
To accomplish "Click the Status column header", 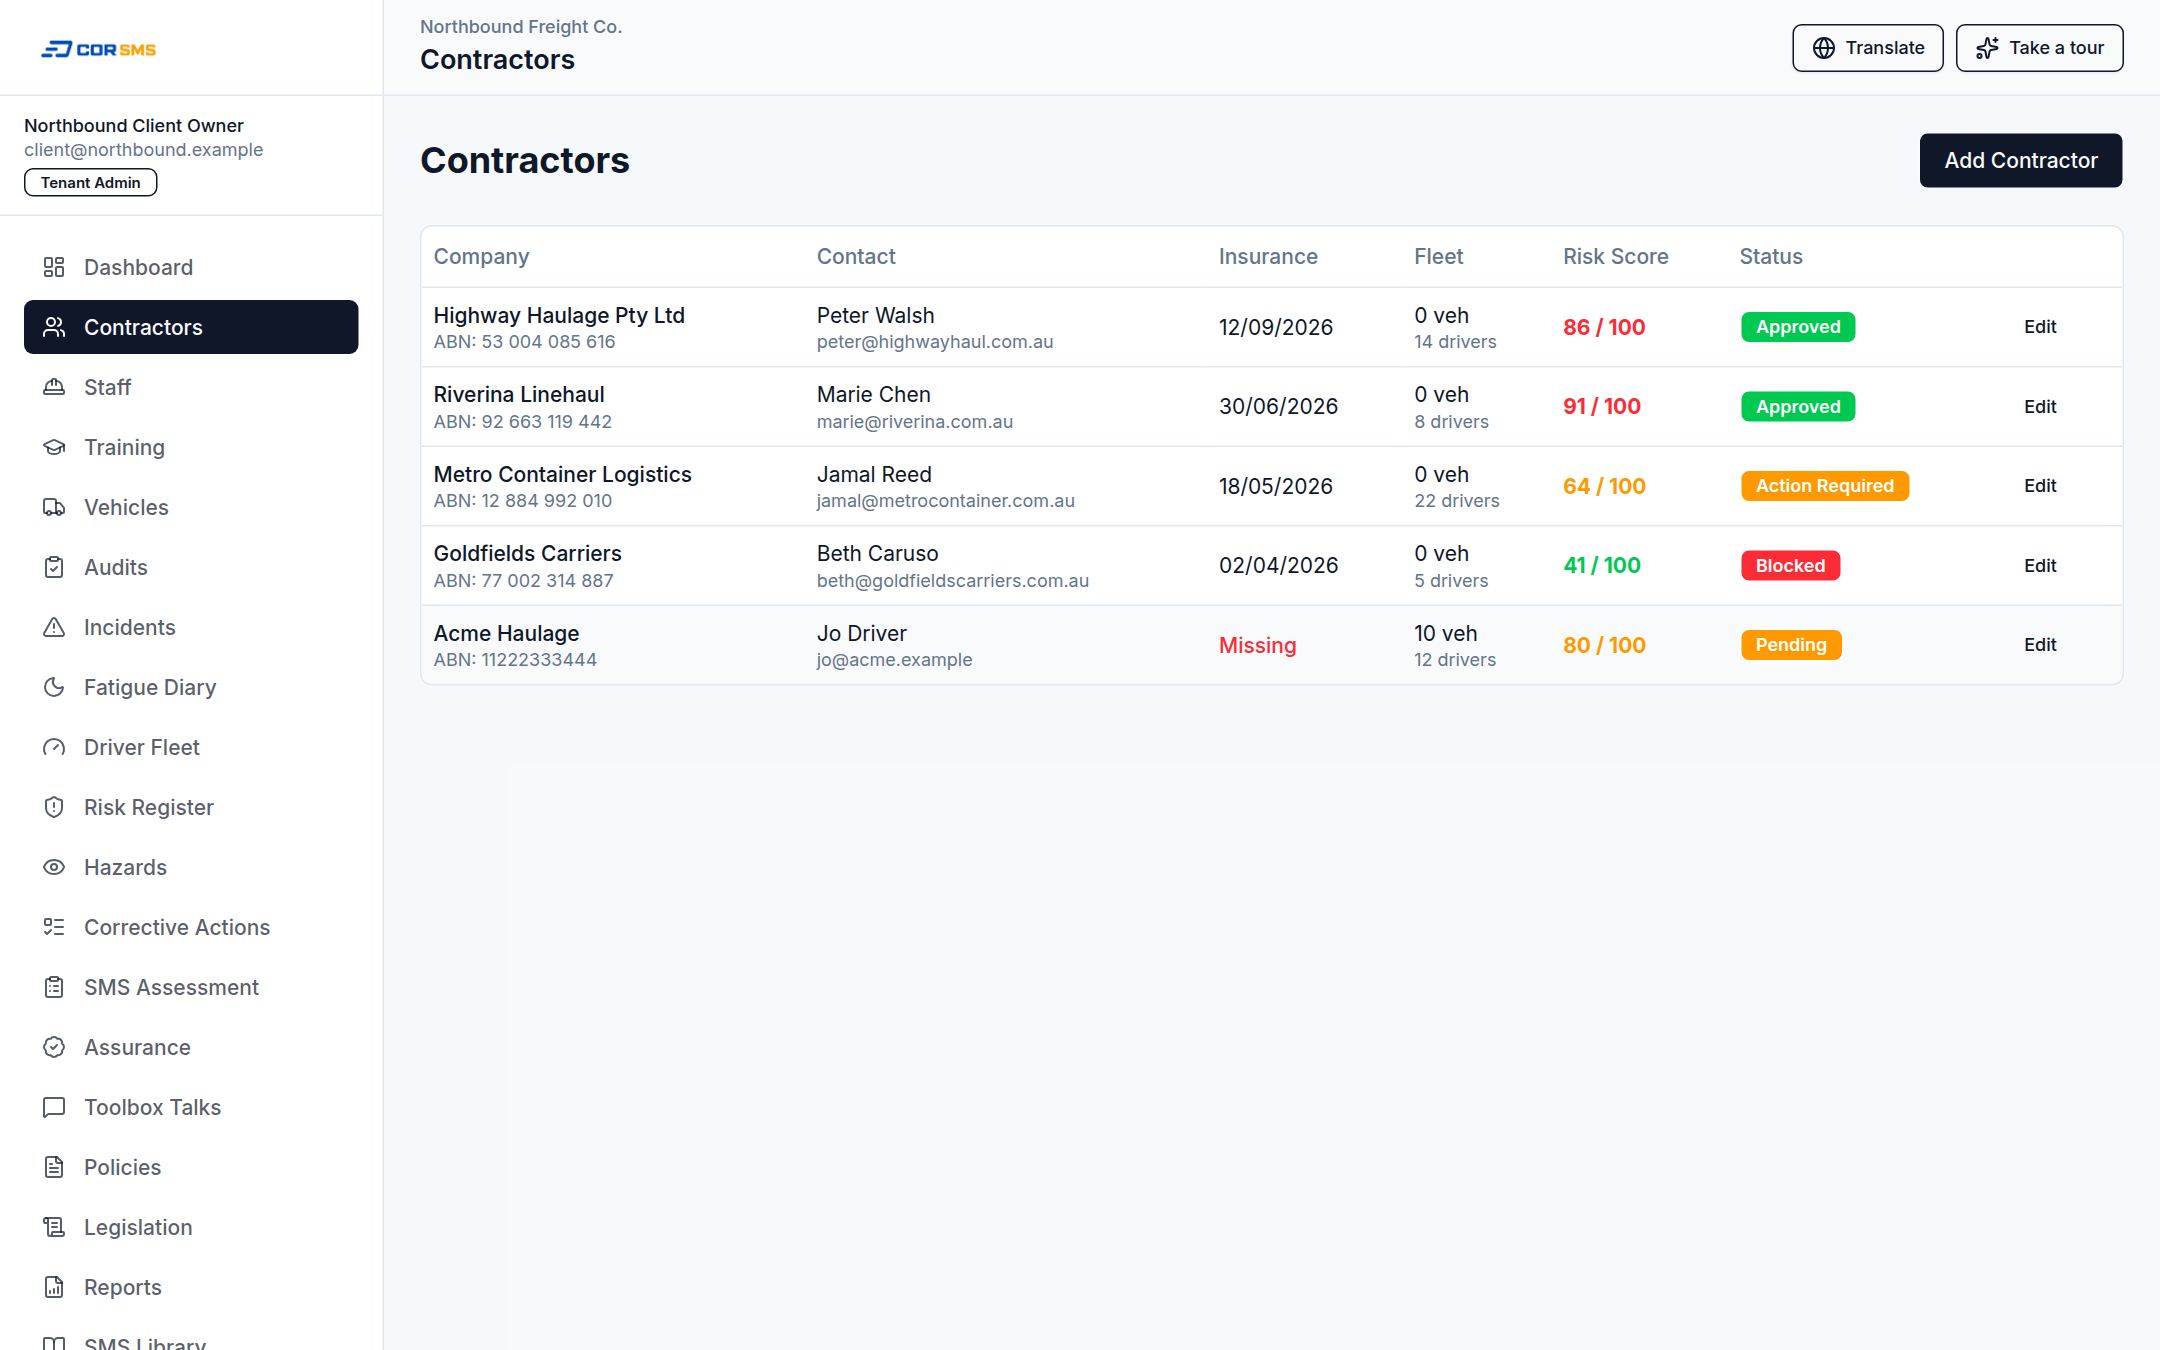I will pos(1771,257).
